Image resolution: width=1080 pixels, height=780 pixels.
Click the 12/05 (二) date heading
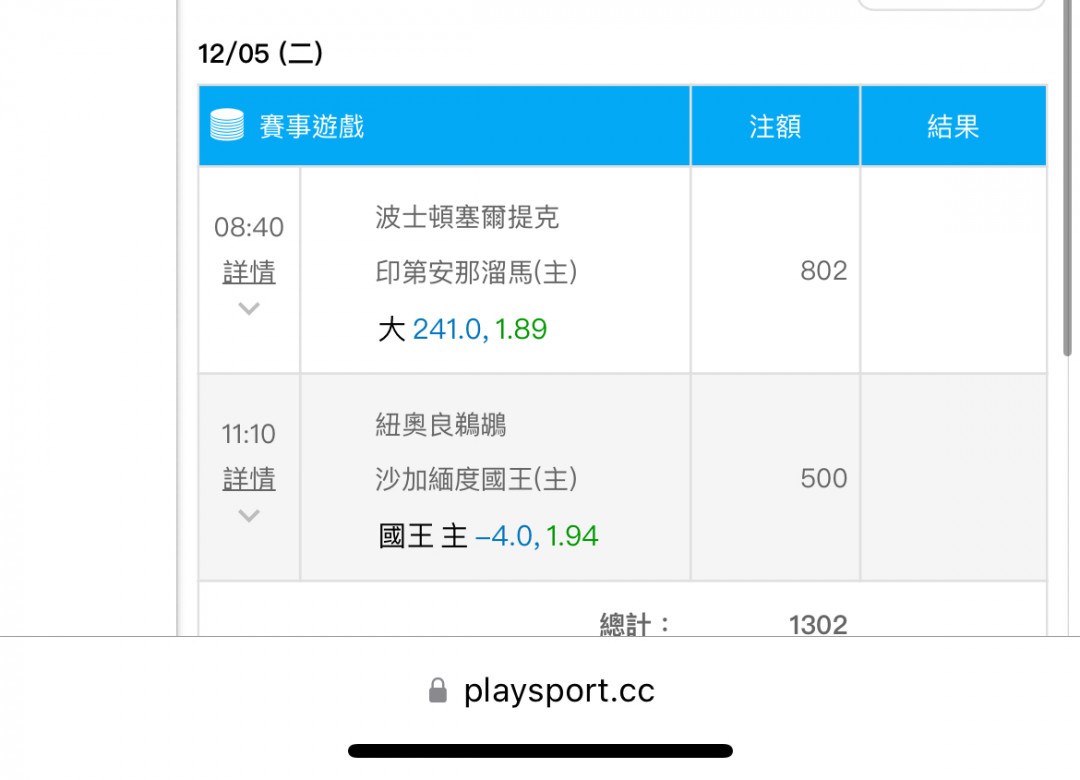(x=260, y=53)
